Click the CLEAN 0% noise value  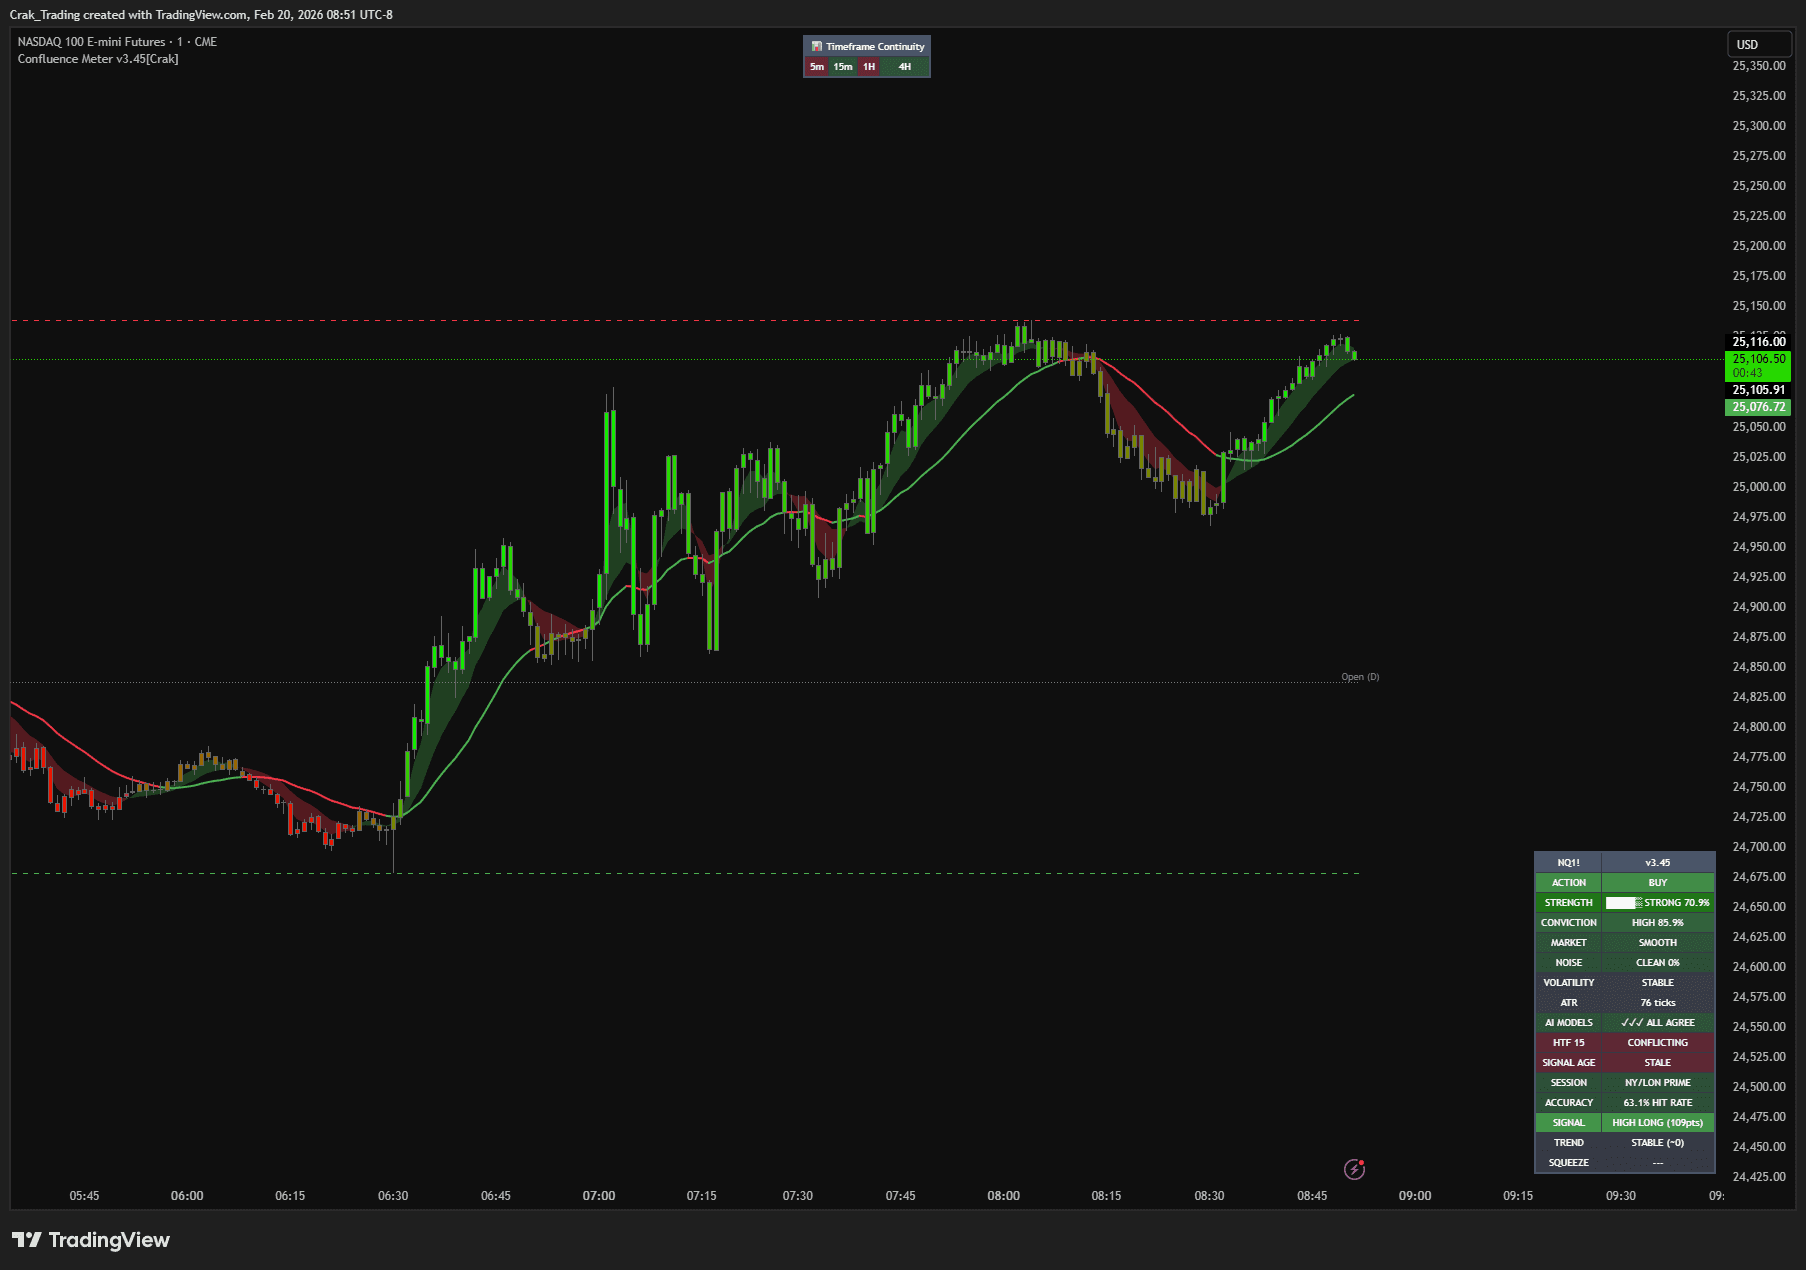pyautogui.click(x=1658, y=963)
